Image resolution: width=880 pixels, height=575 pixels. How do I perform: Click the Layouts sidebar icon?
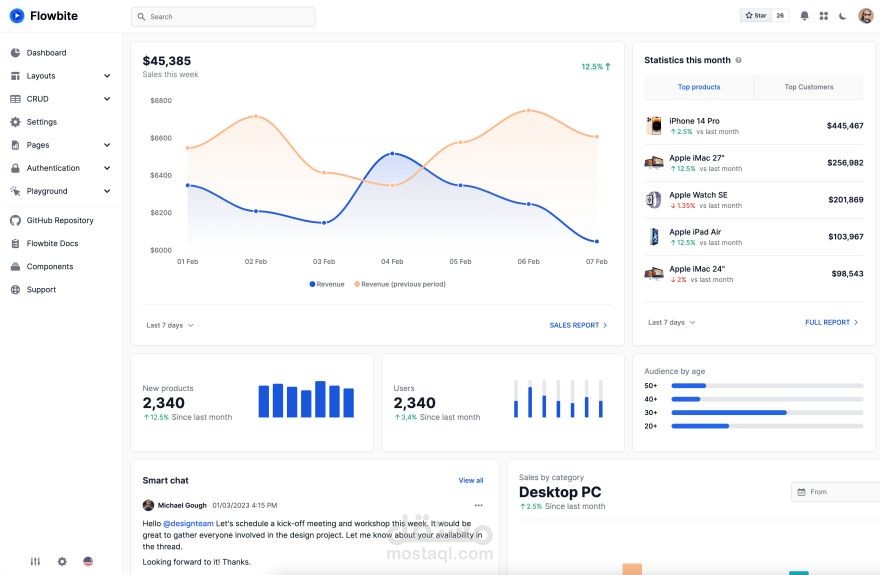pos(15,76)
